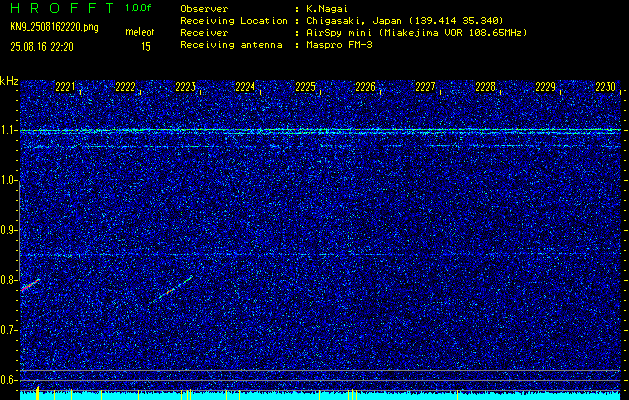Select the timestamp 25.08.16 22:20
This screenshot has height=400, width=629.
42,47
